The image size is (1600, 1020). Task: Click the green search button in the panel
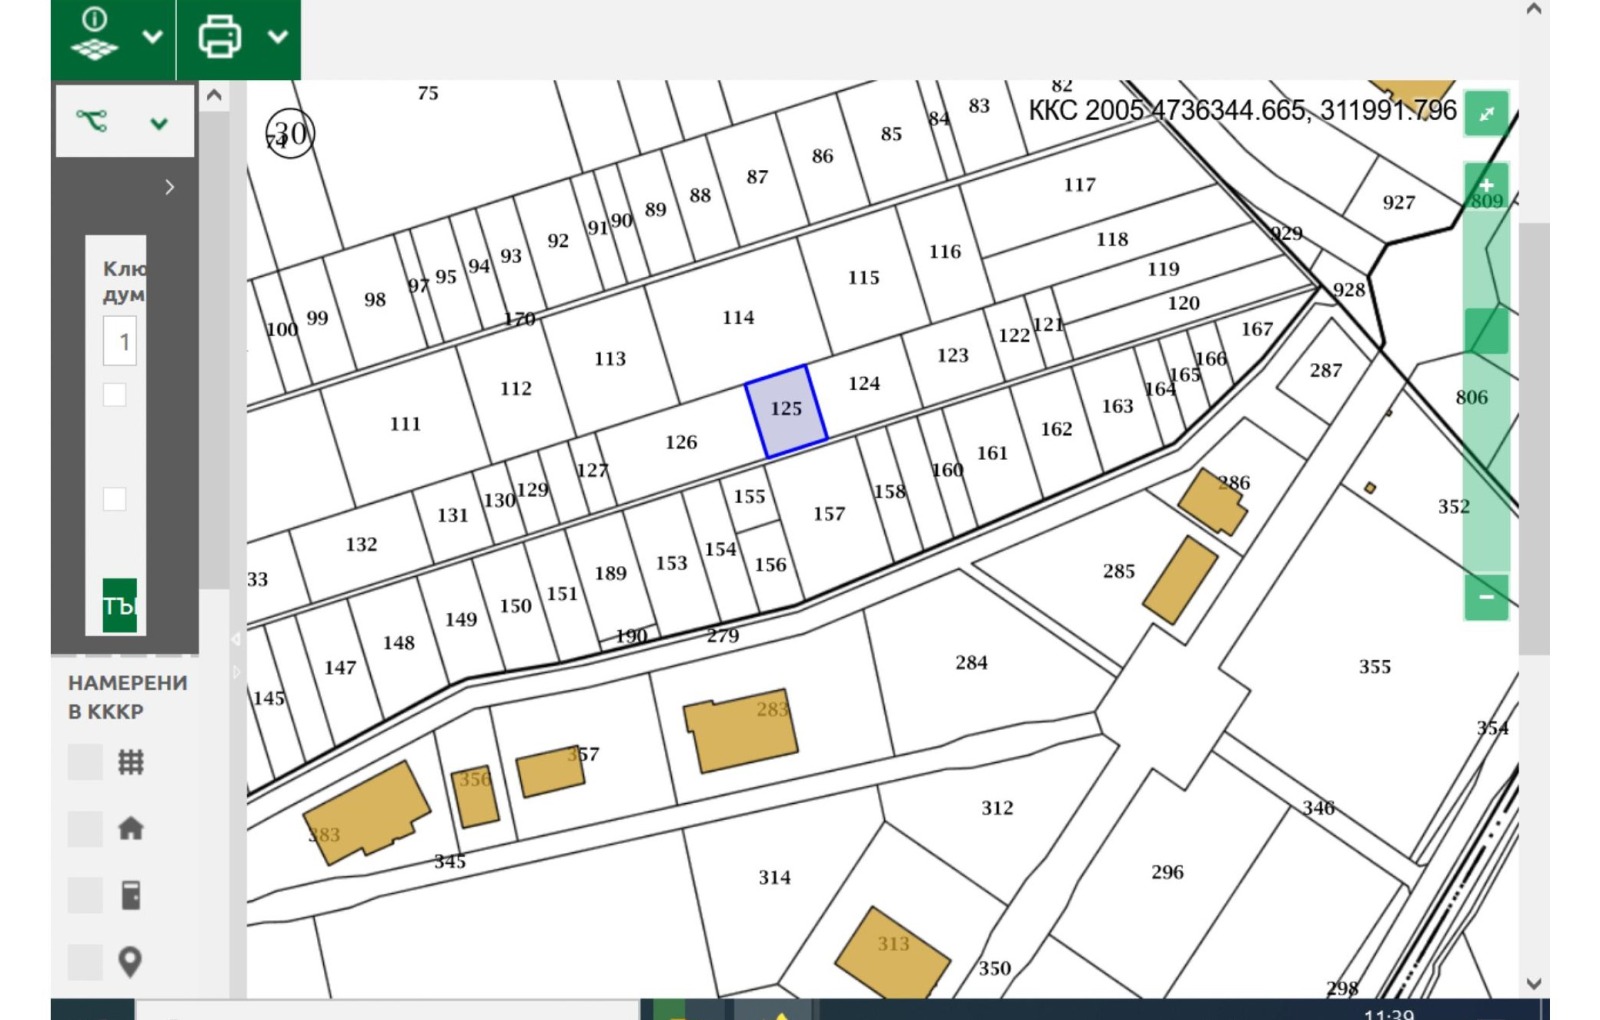click(x=119, y=605)
